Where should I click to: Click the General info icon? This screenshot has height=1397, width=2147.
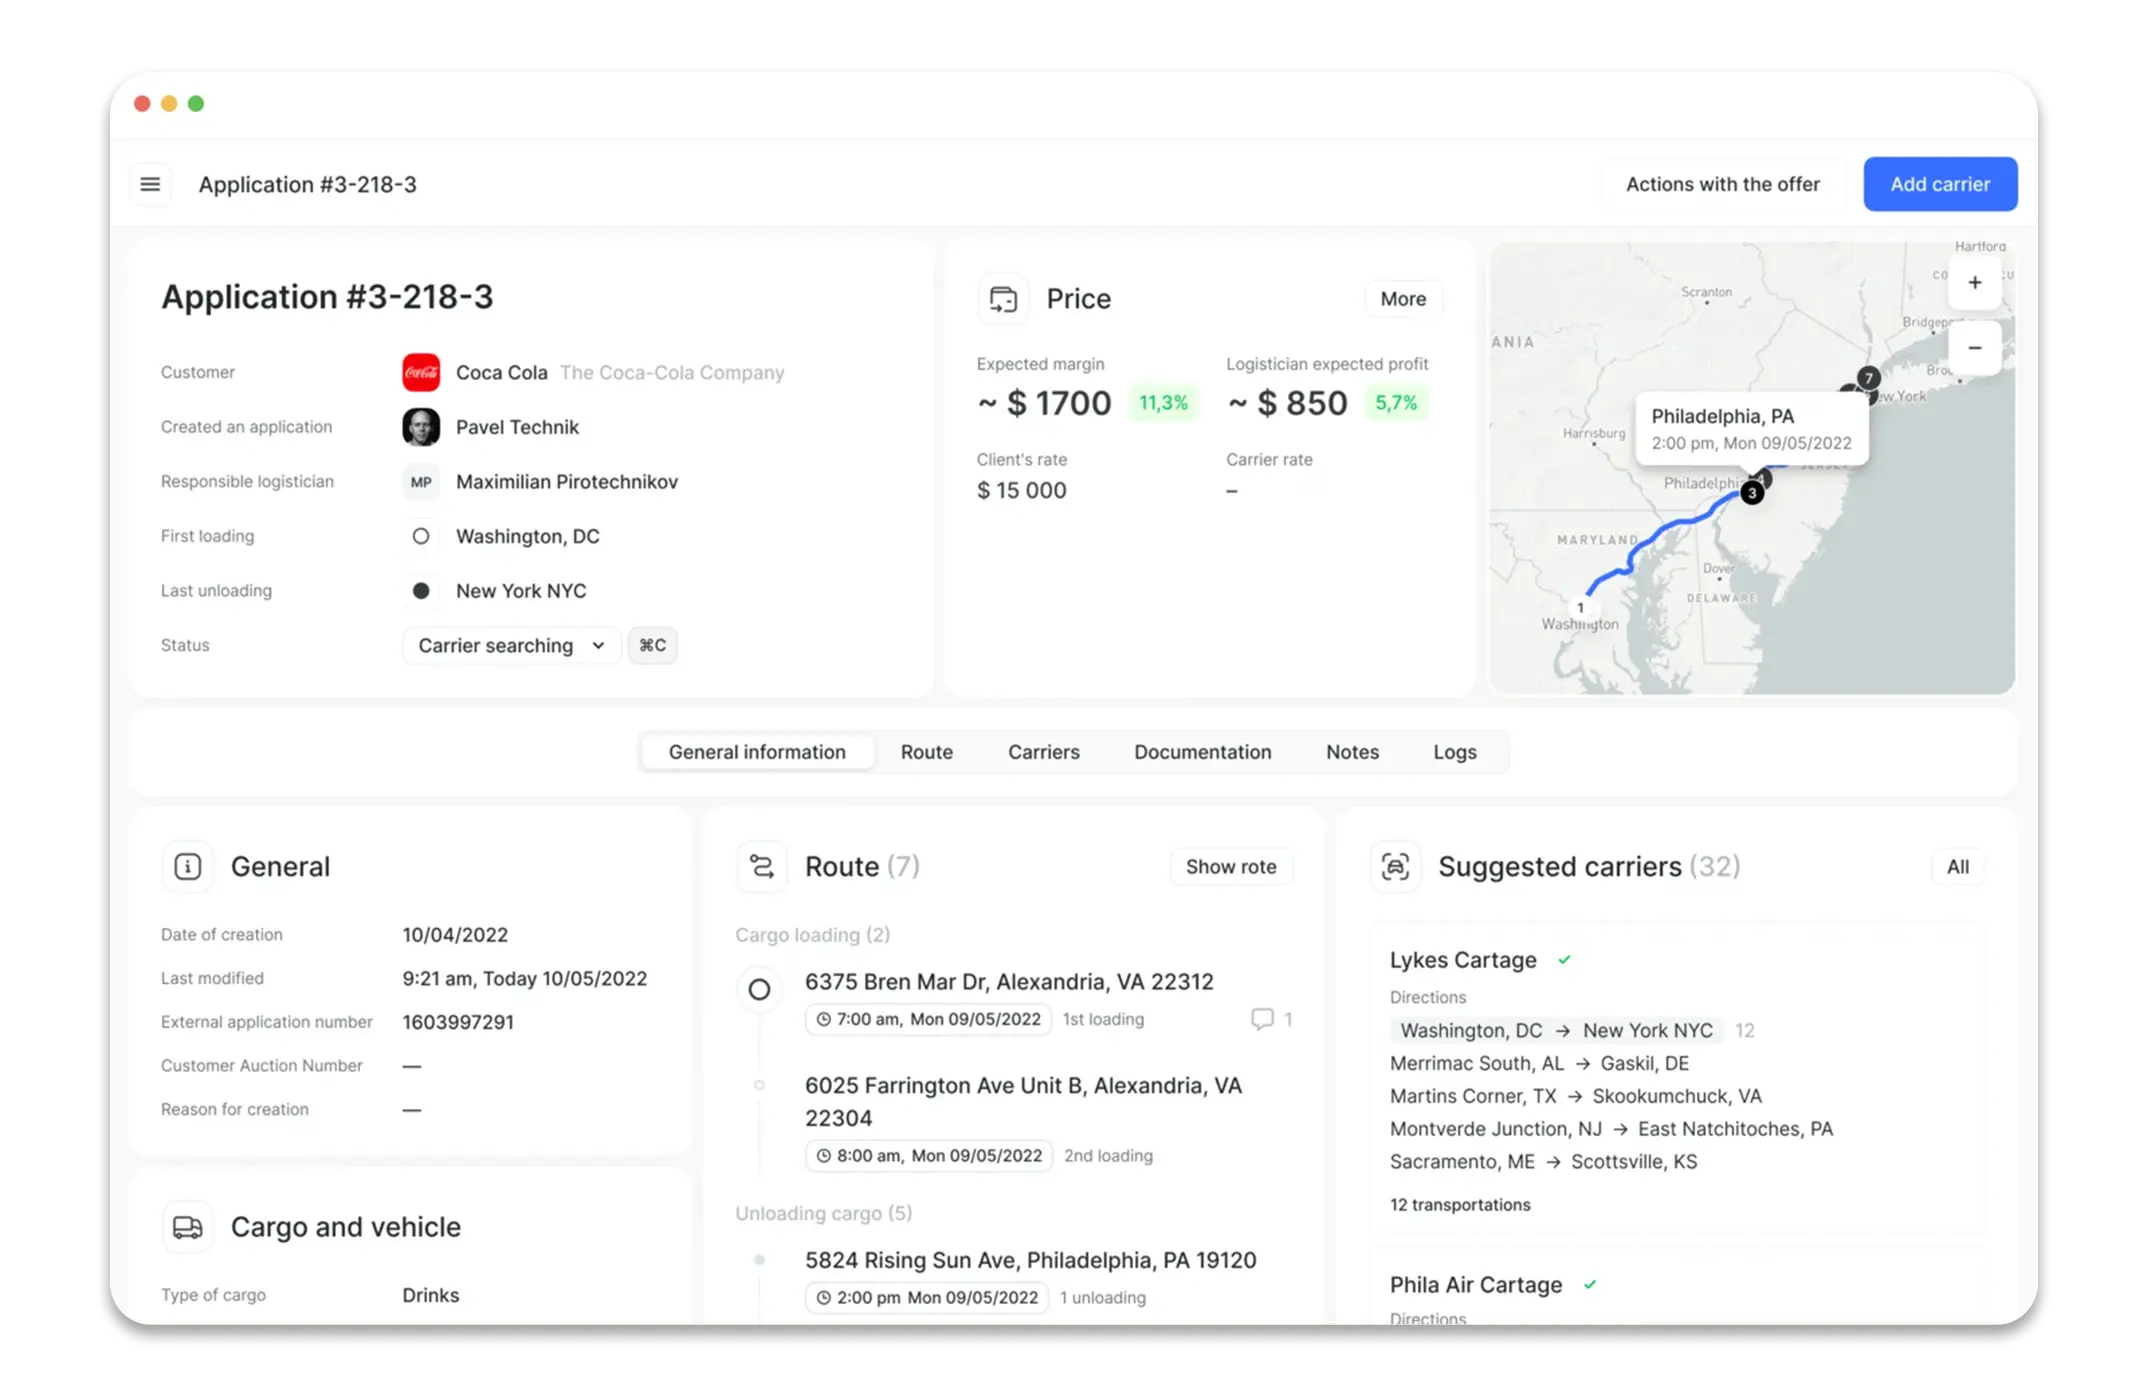188,866
